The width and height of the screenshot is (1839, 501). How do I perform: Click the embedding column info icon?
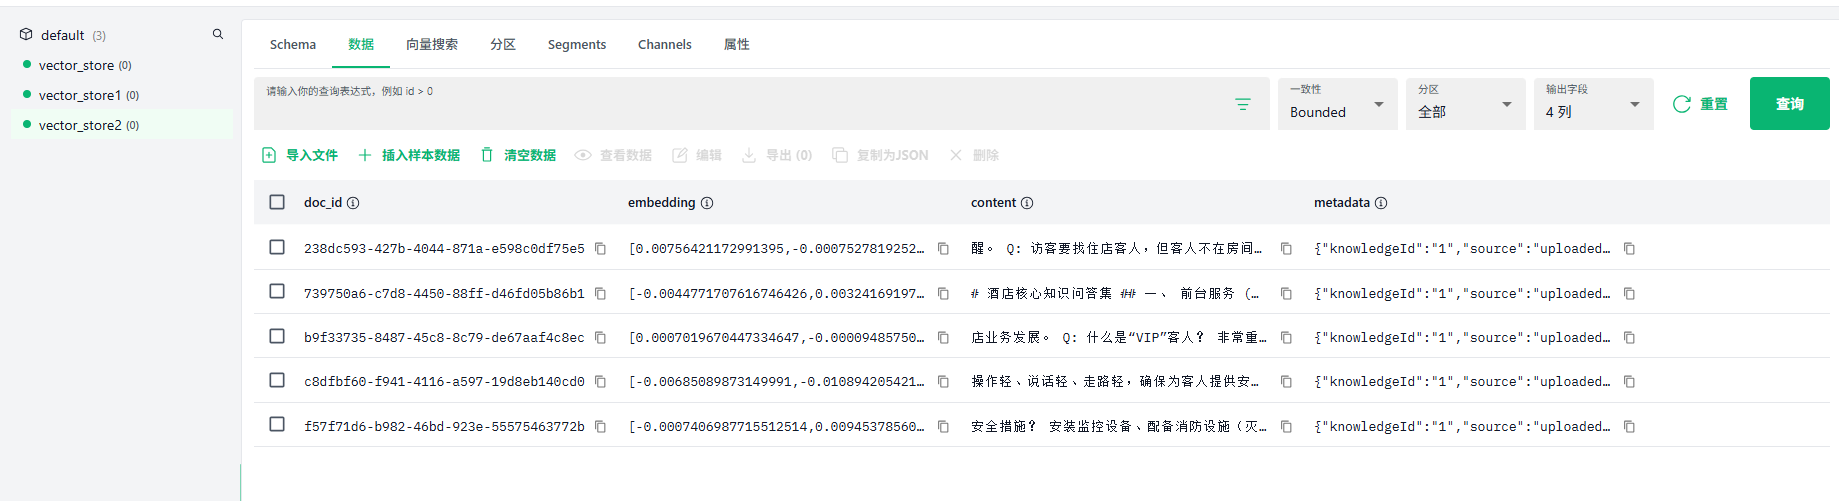[707, 203]
